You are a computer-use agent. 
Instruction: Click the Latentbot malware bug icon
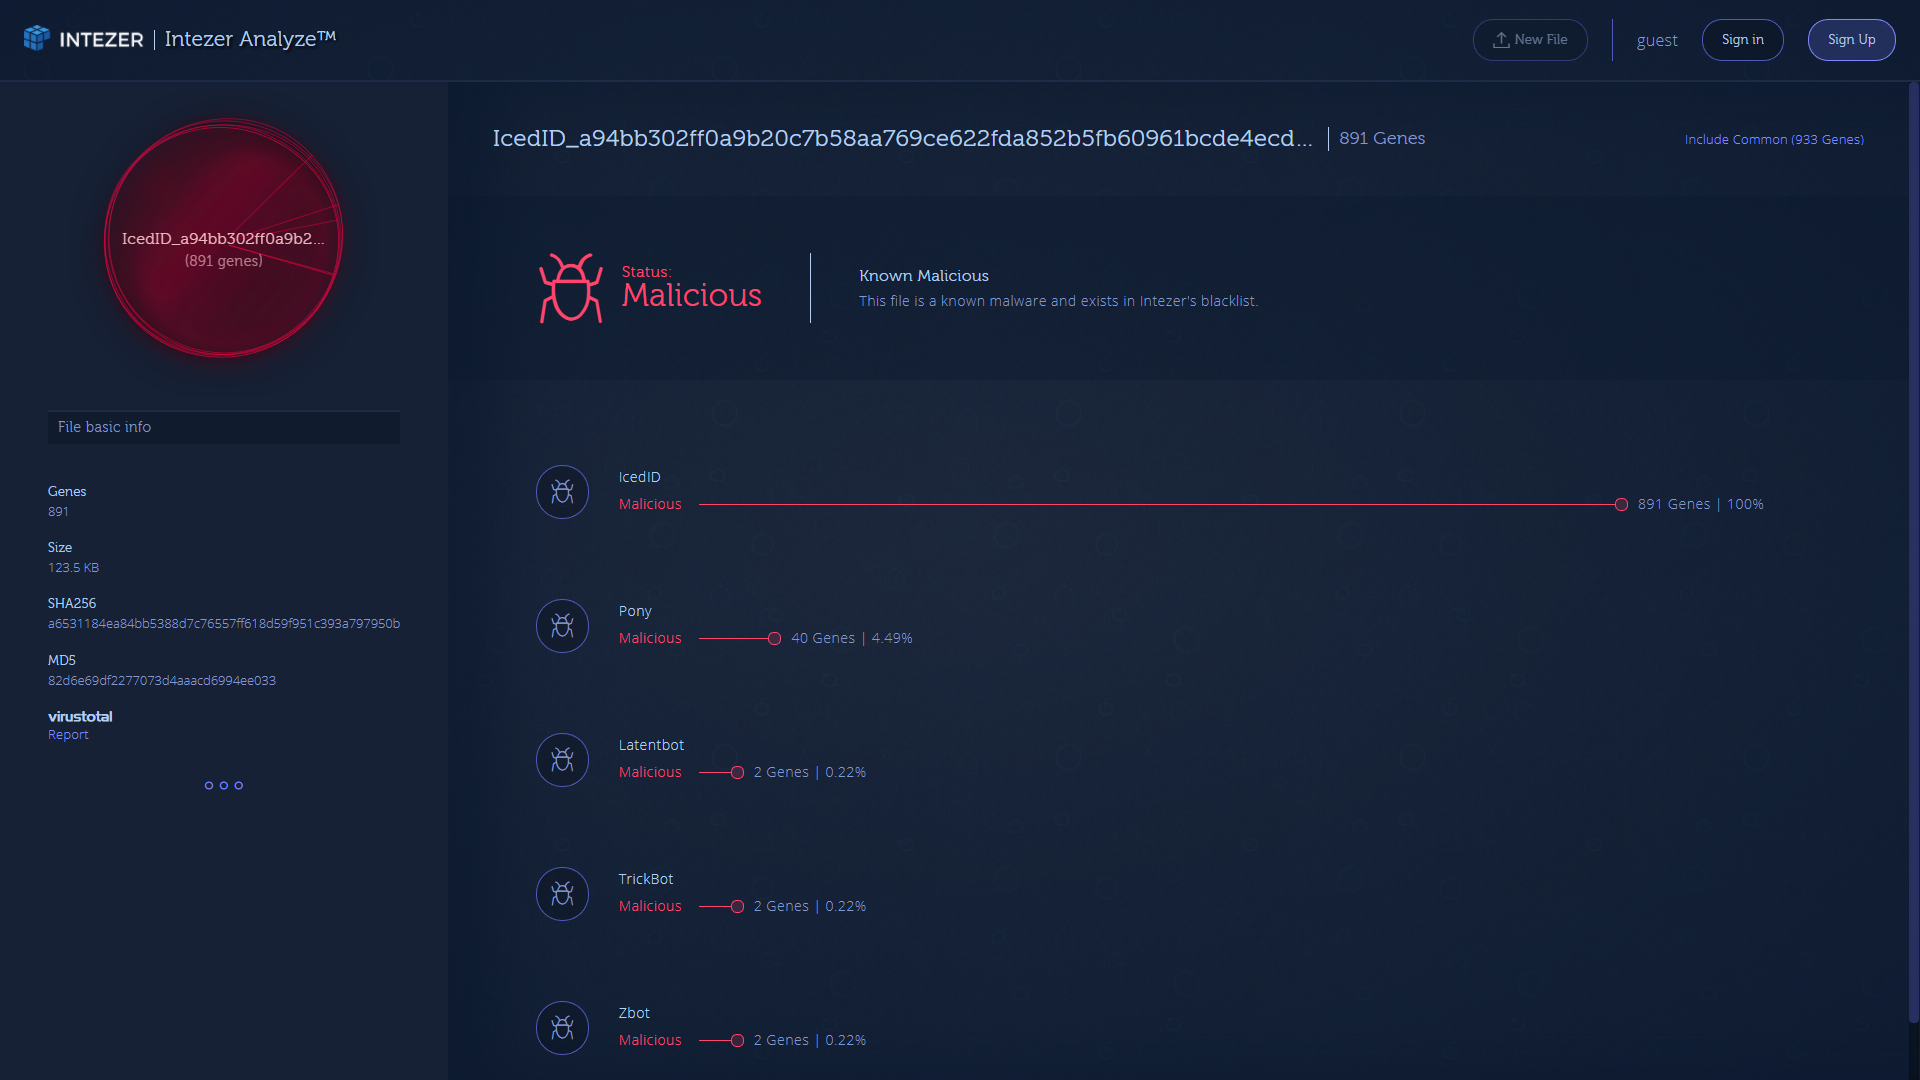(x=562, y=760)
